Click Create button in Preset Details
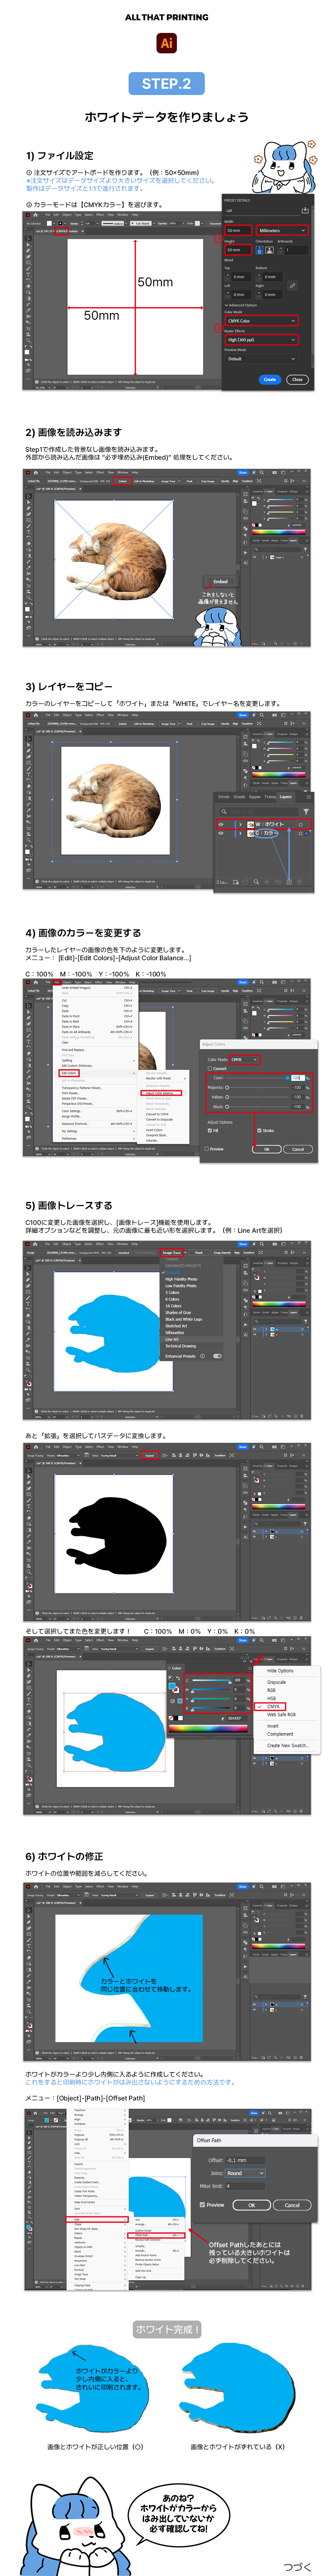The image size is (333, 2576). (x=270, y=380)
